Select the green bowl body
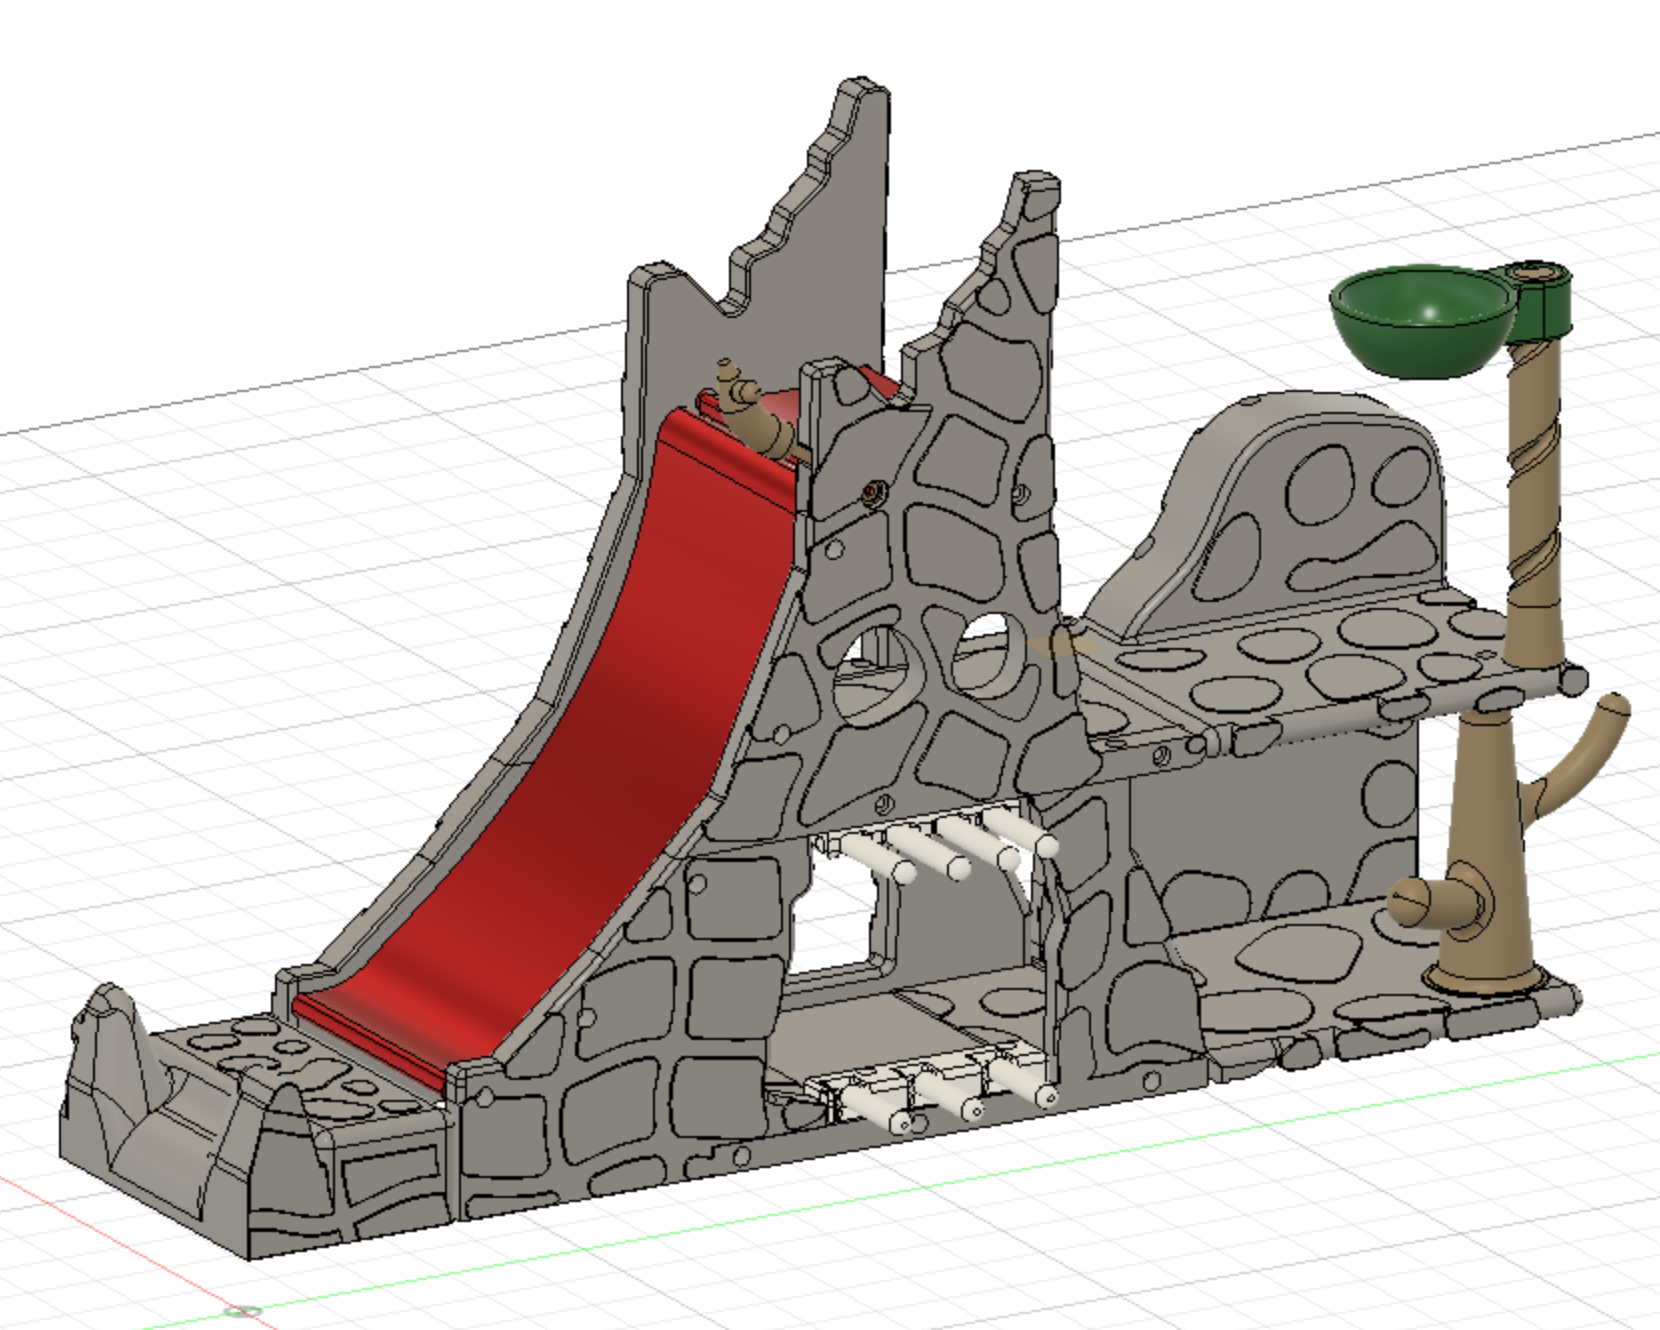 (1421, 322)
